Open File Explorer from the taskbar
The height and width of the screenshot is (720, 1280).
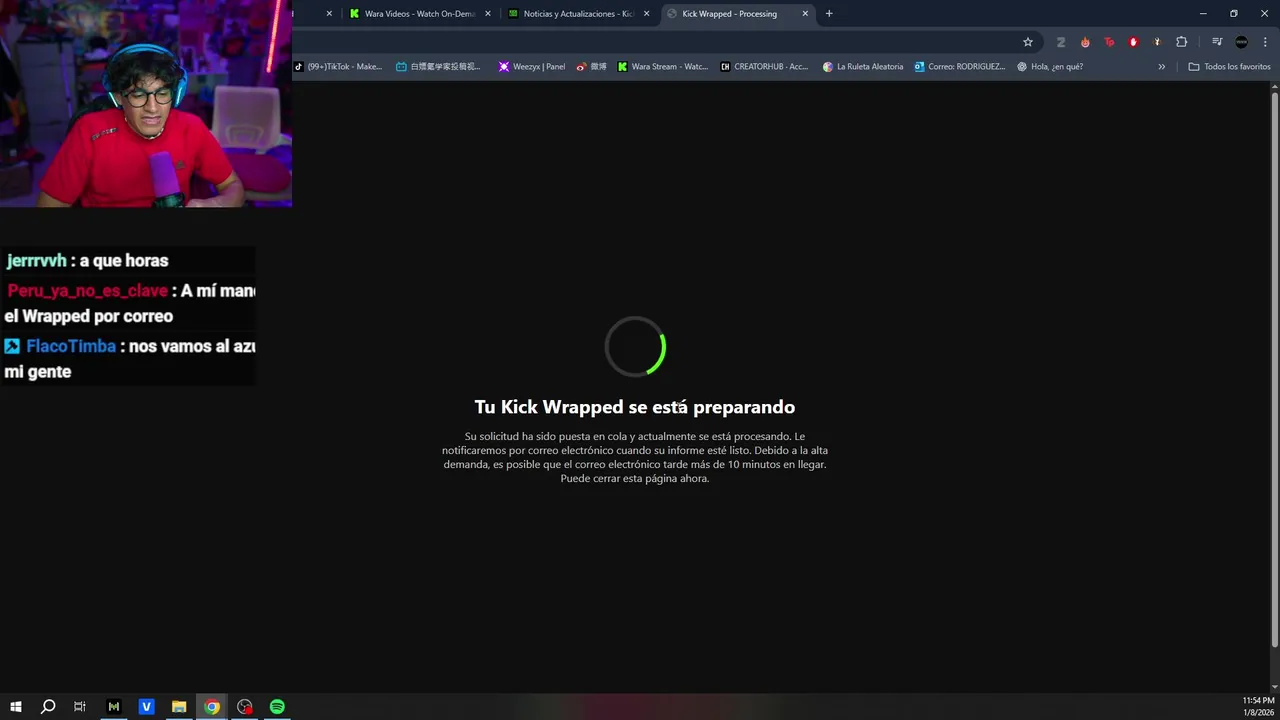click(179, 707)
